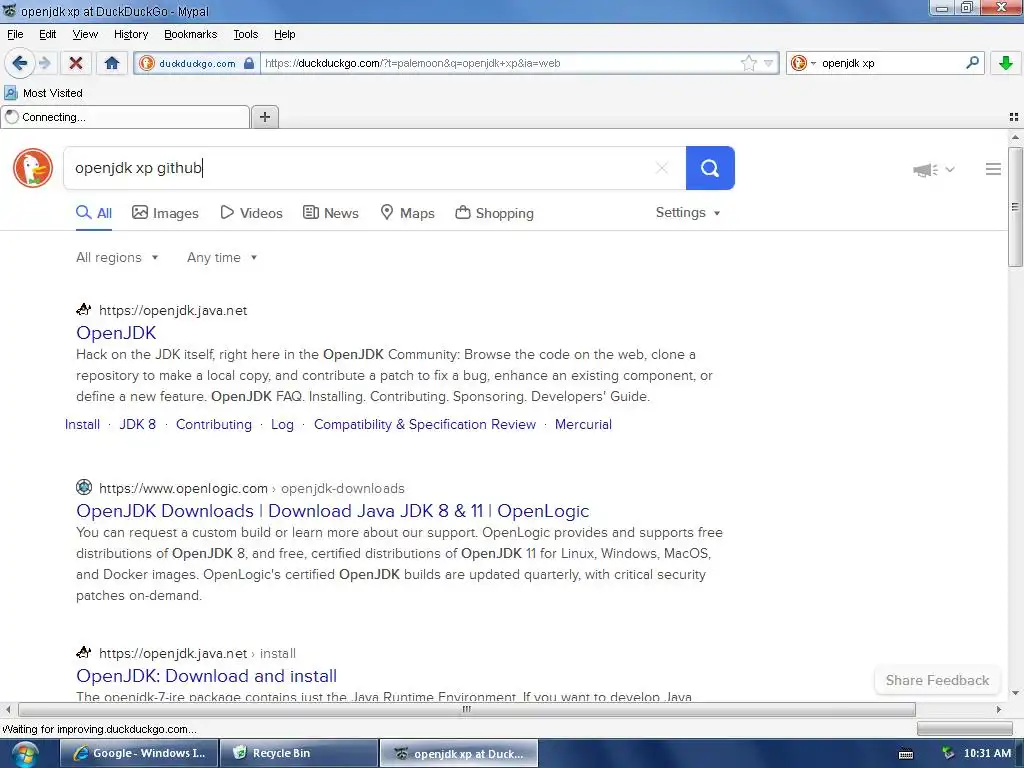Open the Tools menu
This screenshot has height=768, width=1024.
click(246, 35)
